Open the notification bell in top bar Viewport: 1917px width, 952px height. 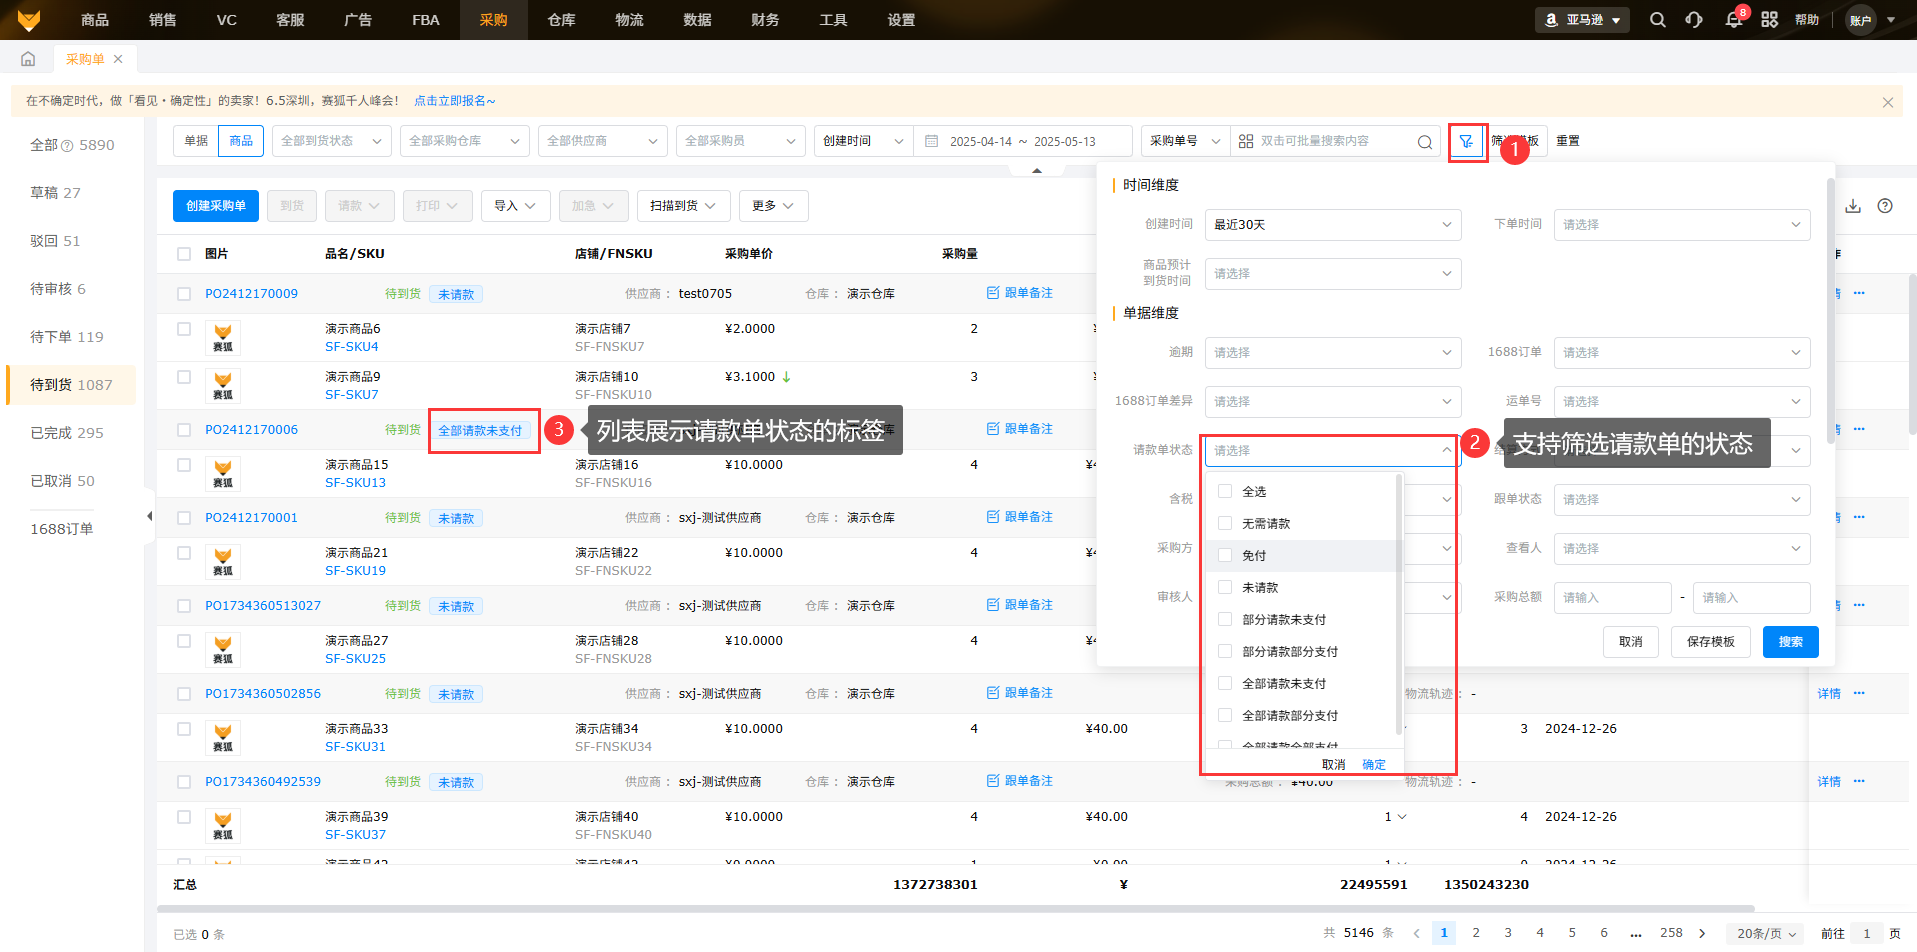(x=1733, y=20)
